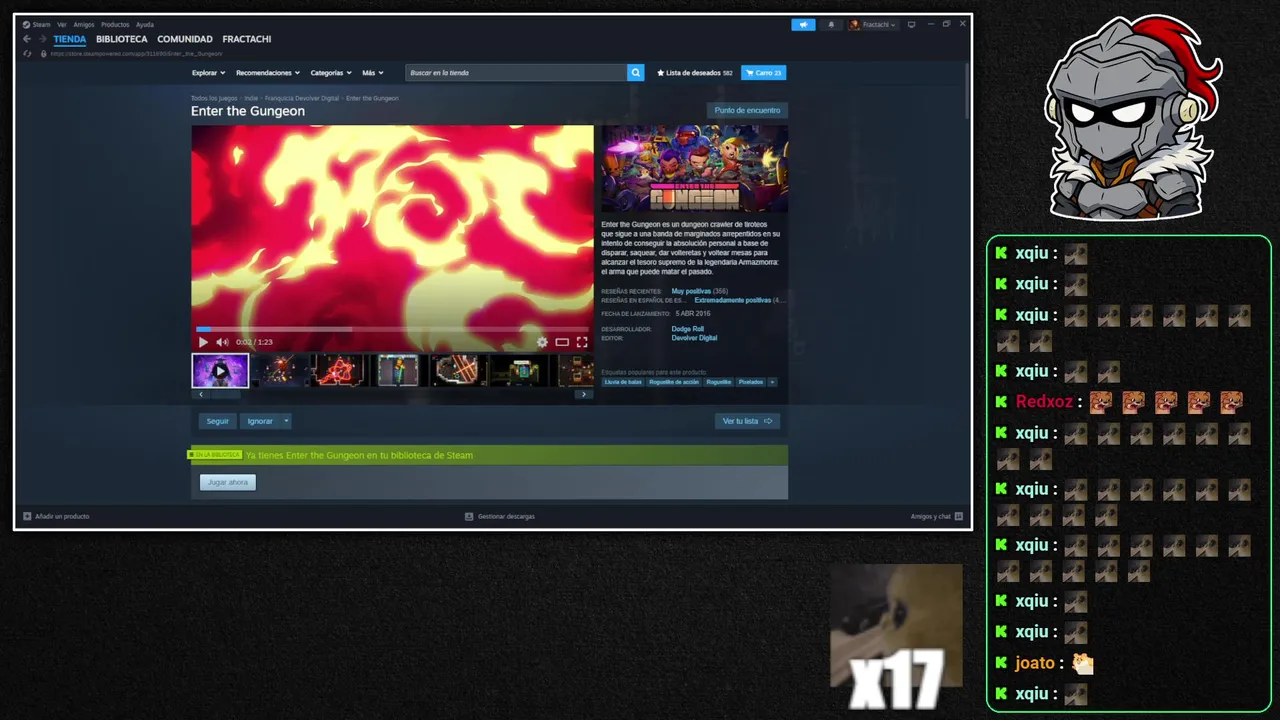This screenshot has height=720, width=1280.
Task: Click the store URL address text
Action: tap(135, 54)
